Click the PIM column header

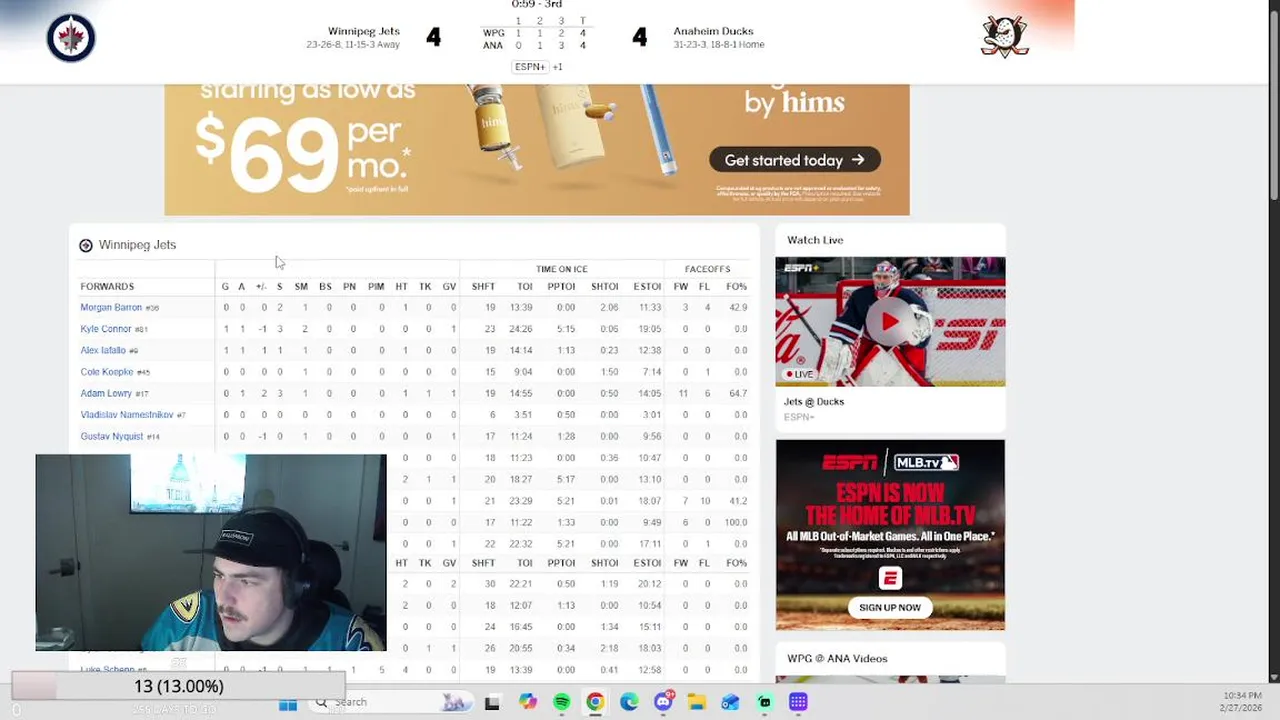pyautogui.click(x=376, y=287)
